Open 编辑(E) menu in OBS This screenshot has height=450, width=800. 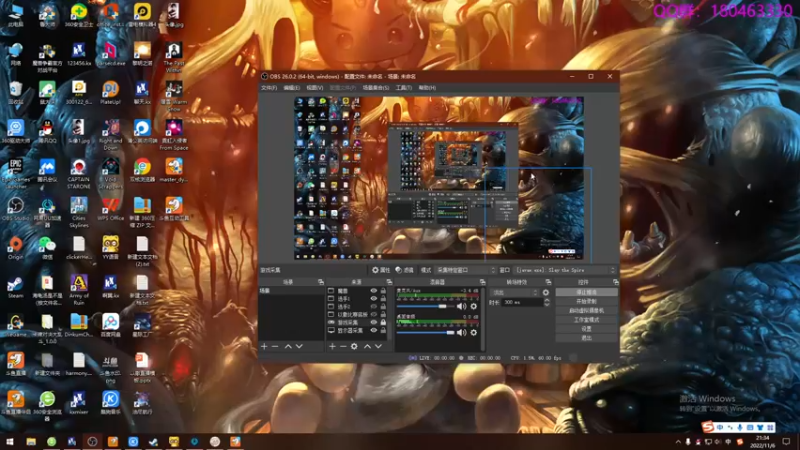pyautogui.click(x=291, y=88)
